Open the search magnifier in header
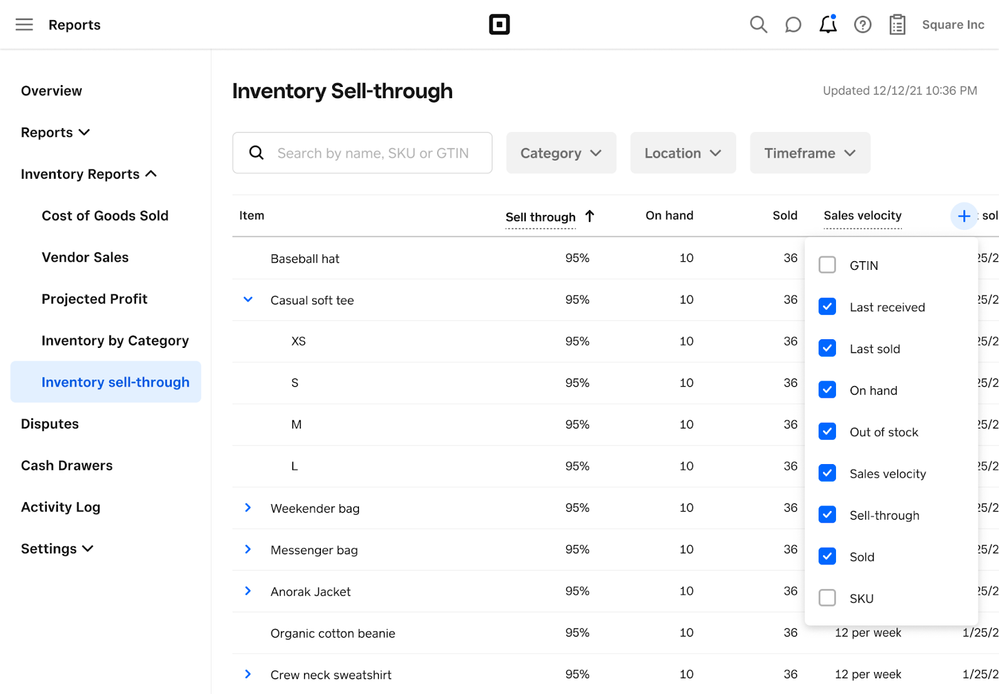The width and height of the screenshot is (999, 694). tap(758, 25)
